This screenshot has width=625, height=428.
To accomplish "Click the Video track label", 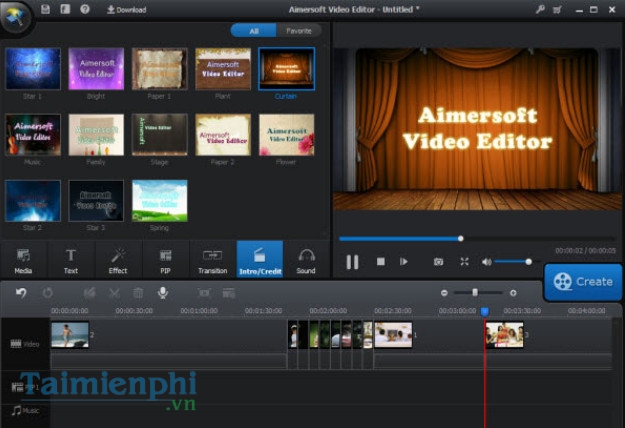I will coord(25,344).
